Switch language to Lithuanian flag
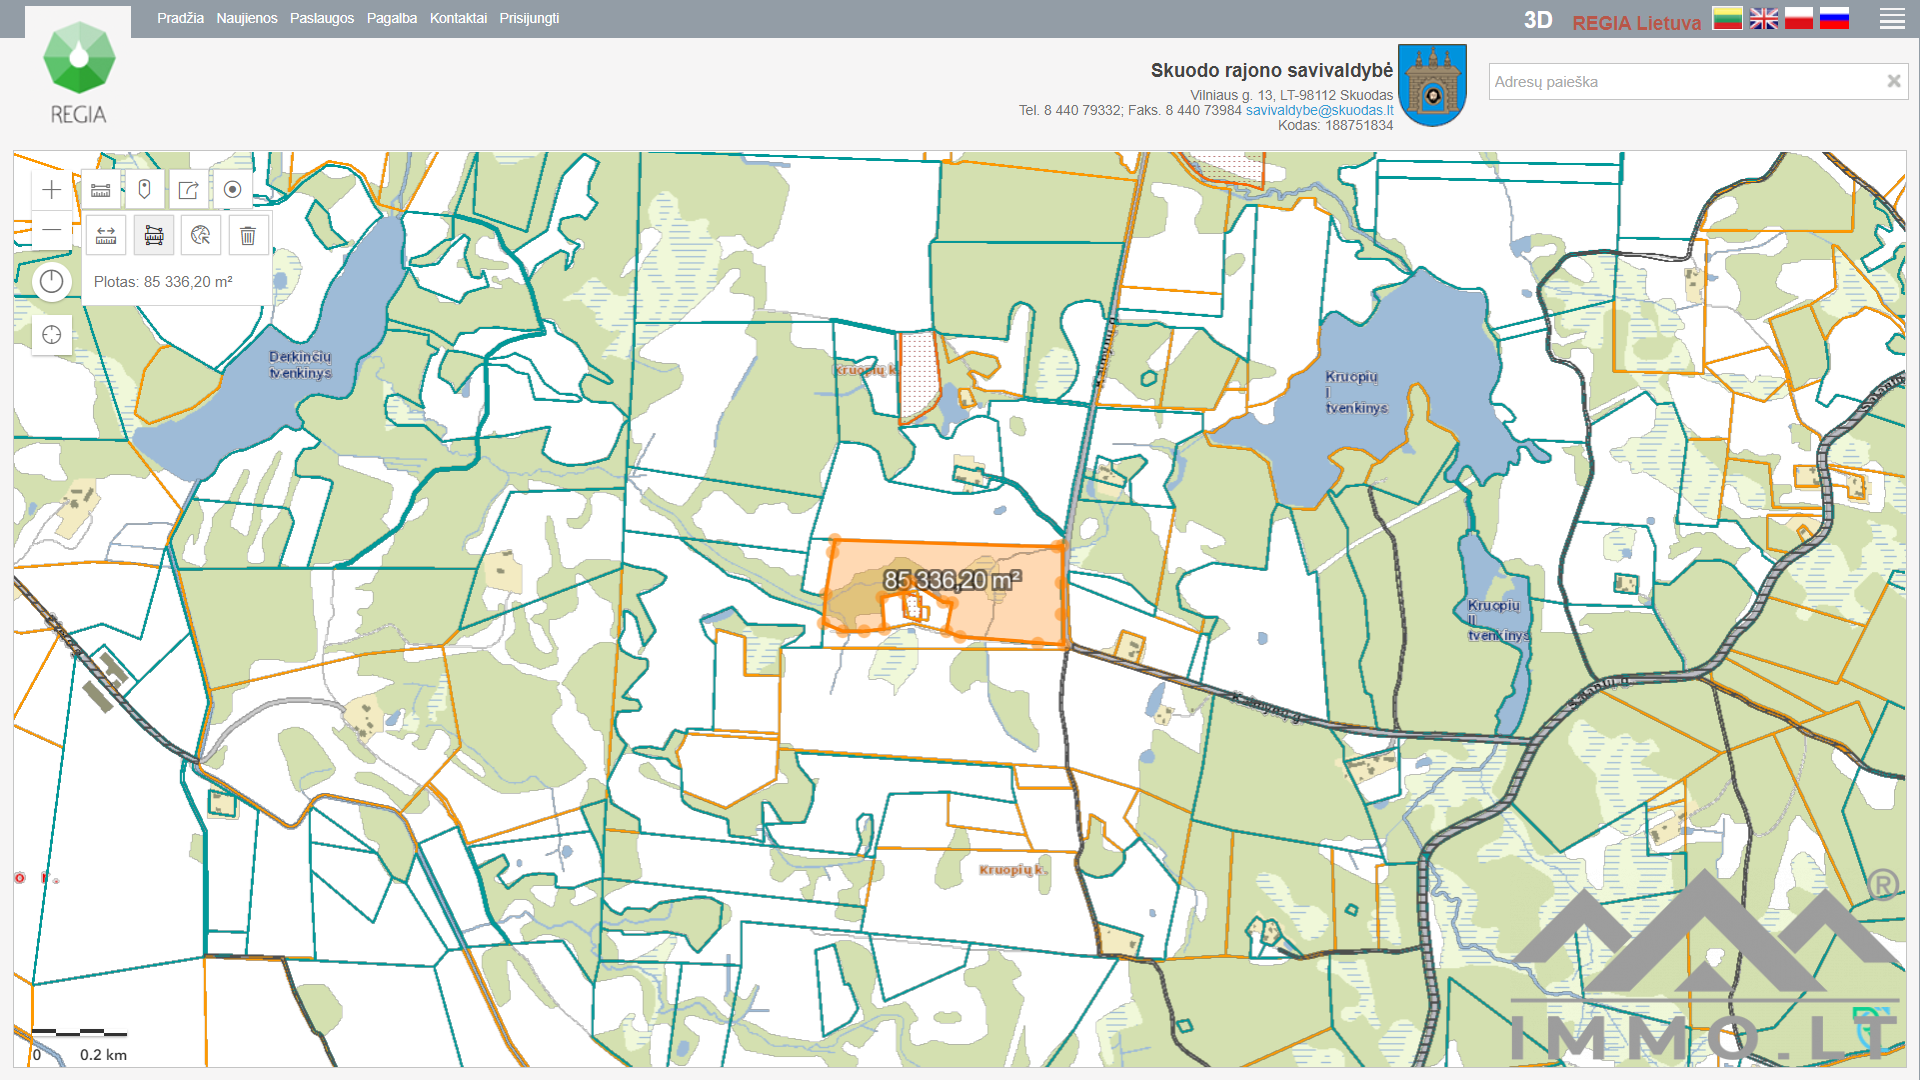 coord(1727,18)
